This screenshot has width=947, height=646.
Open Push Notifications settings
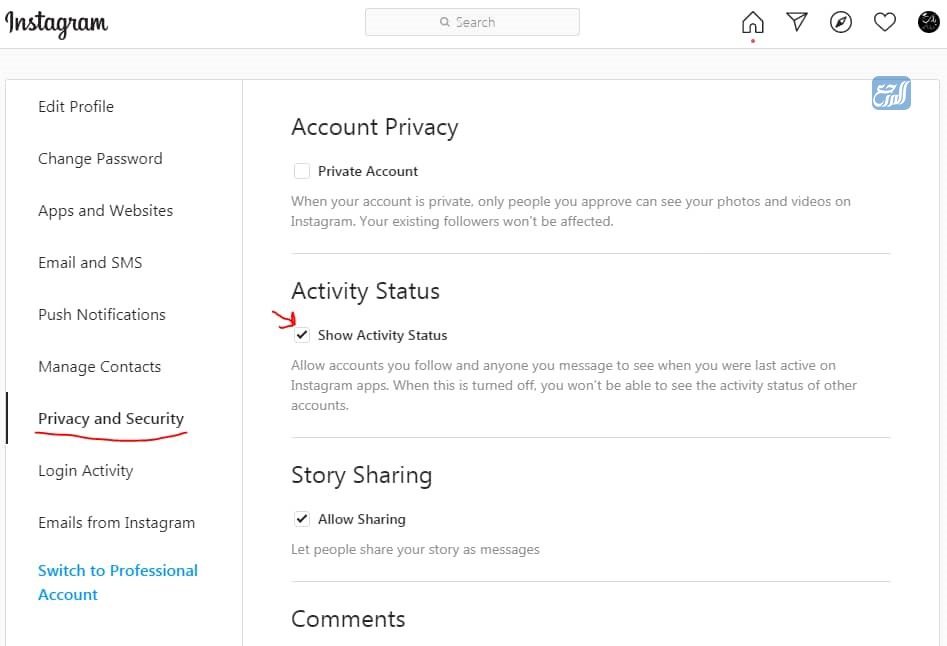[101, 315]
